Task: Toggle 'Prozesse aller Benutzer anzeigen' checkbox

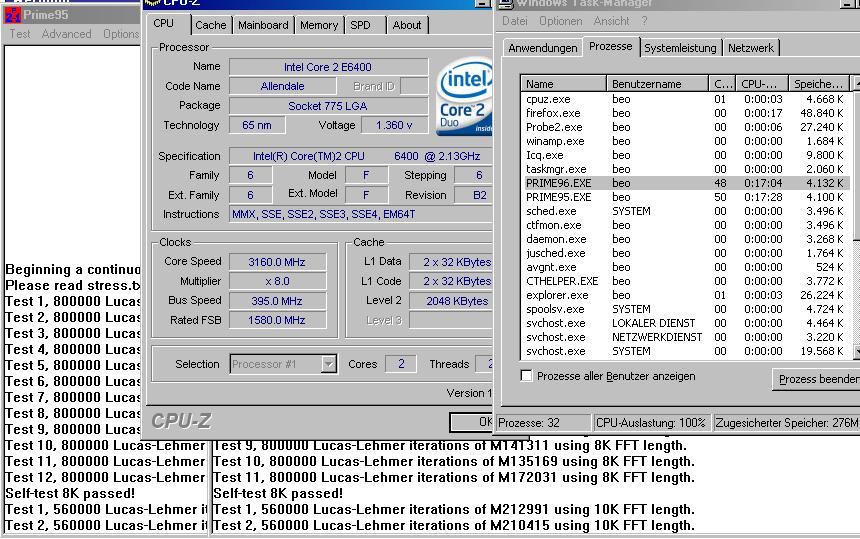Action: tap(526, 376)
